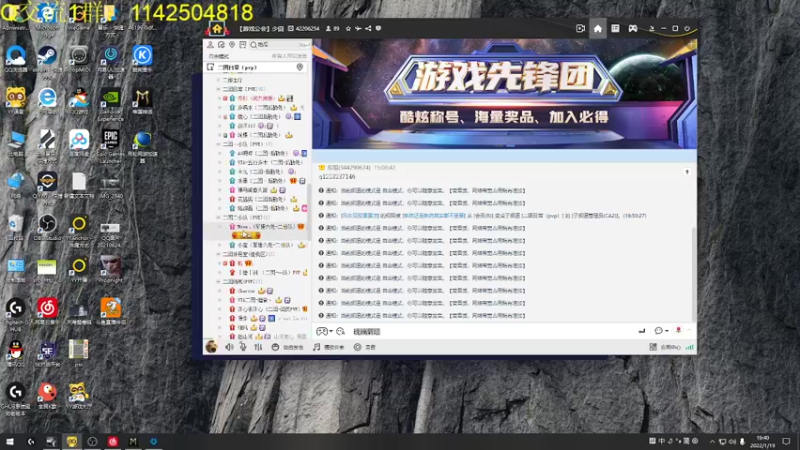Click the favorite star icon in channel header

click(x=348, y=29)
